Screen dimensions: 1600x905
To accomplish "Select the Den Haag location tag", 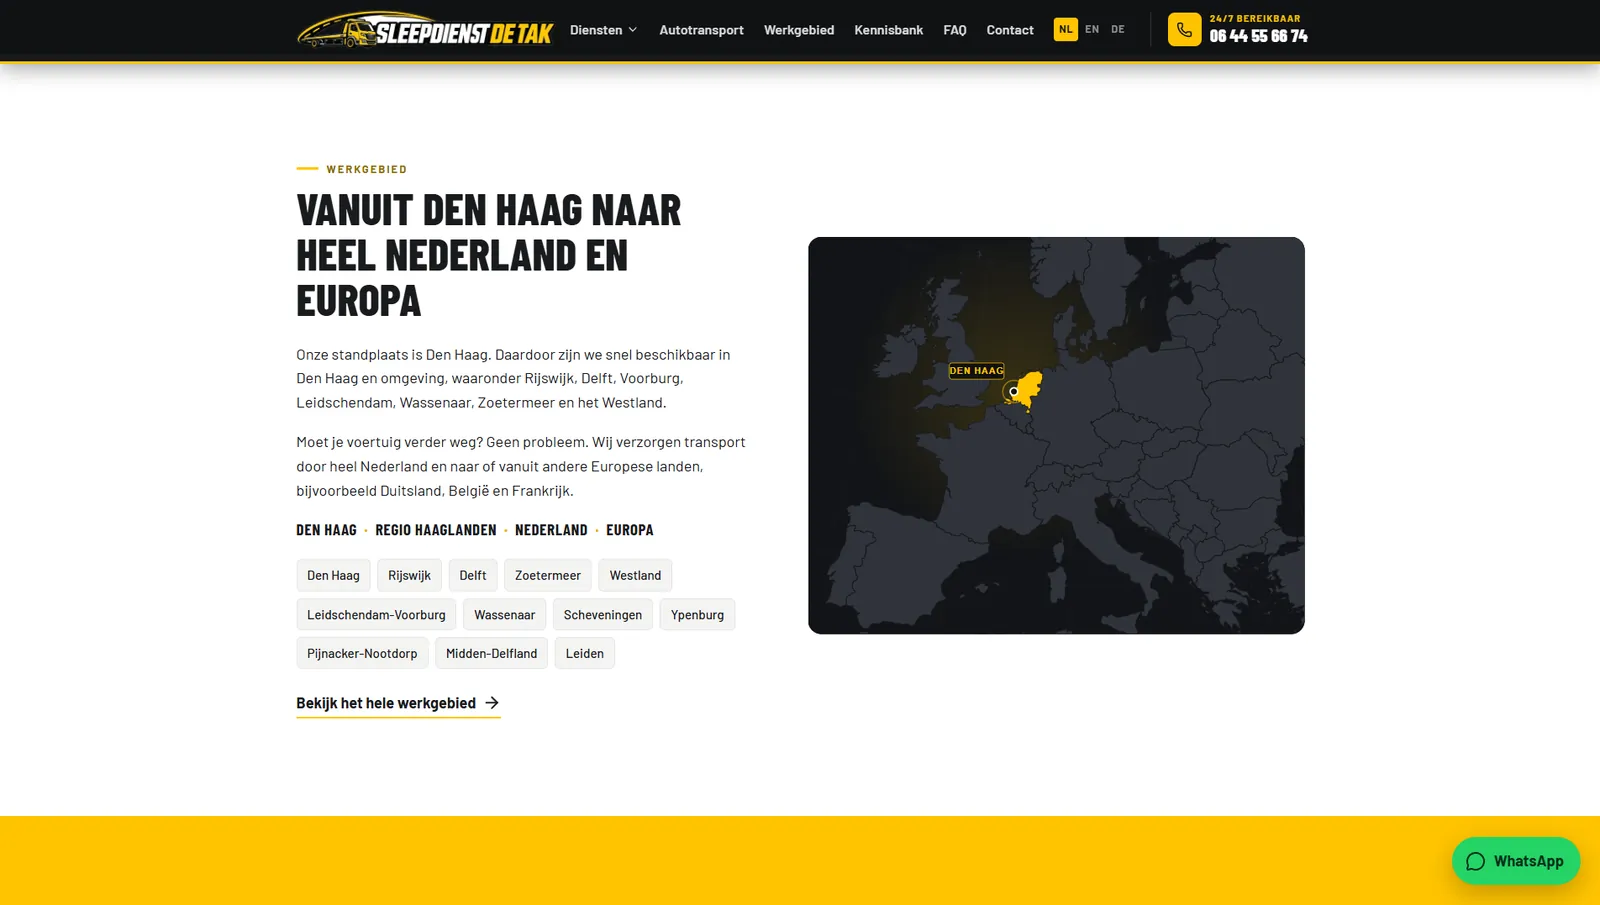I will [x=333, y=575].
